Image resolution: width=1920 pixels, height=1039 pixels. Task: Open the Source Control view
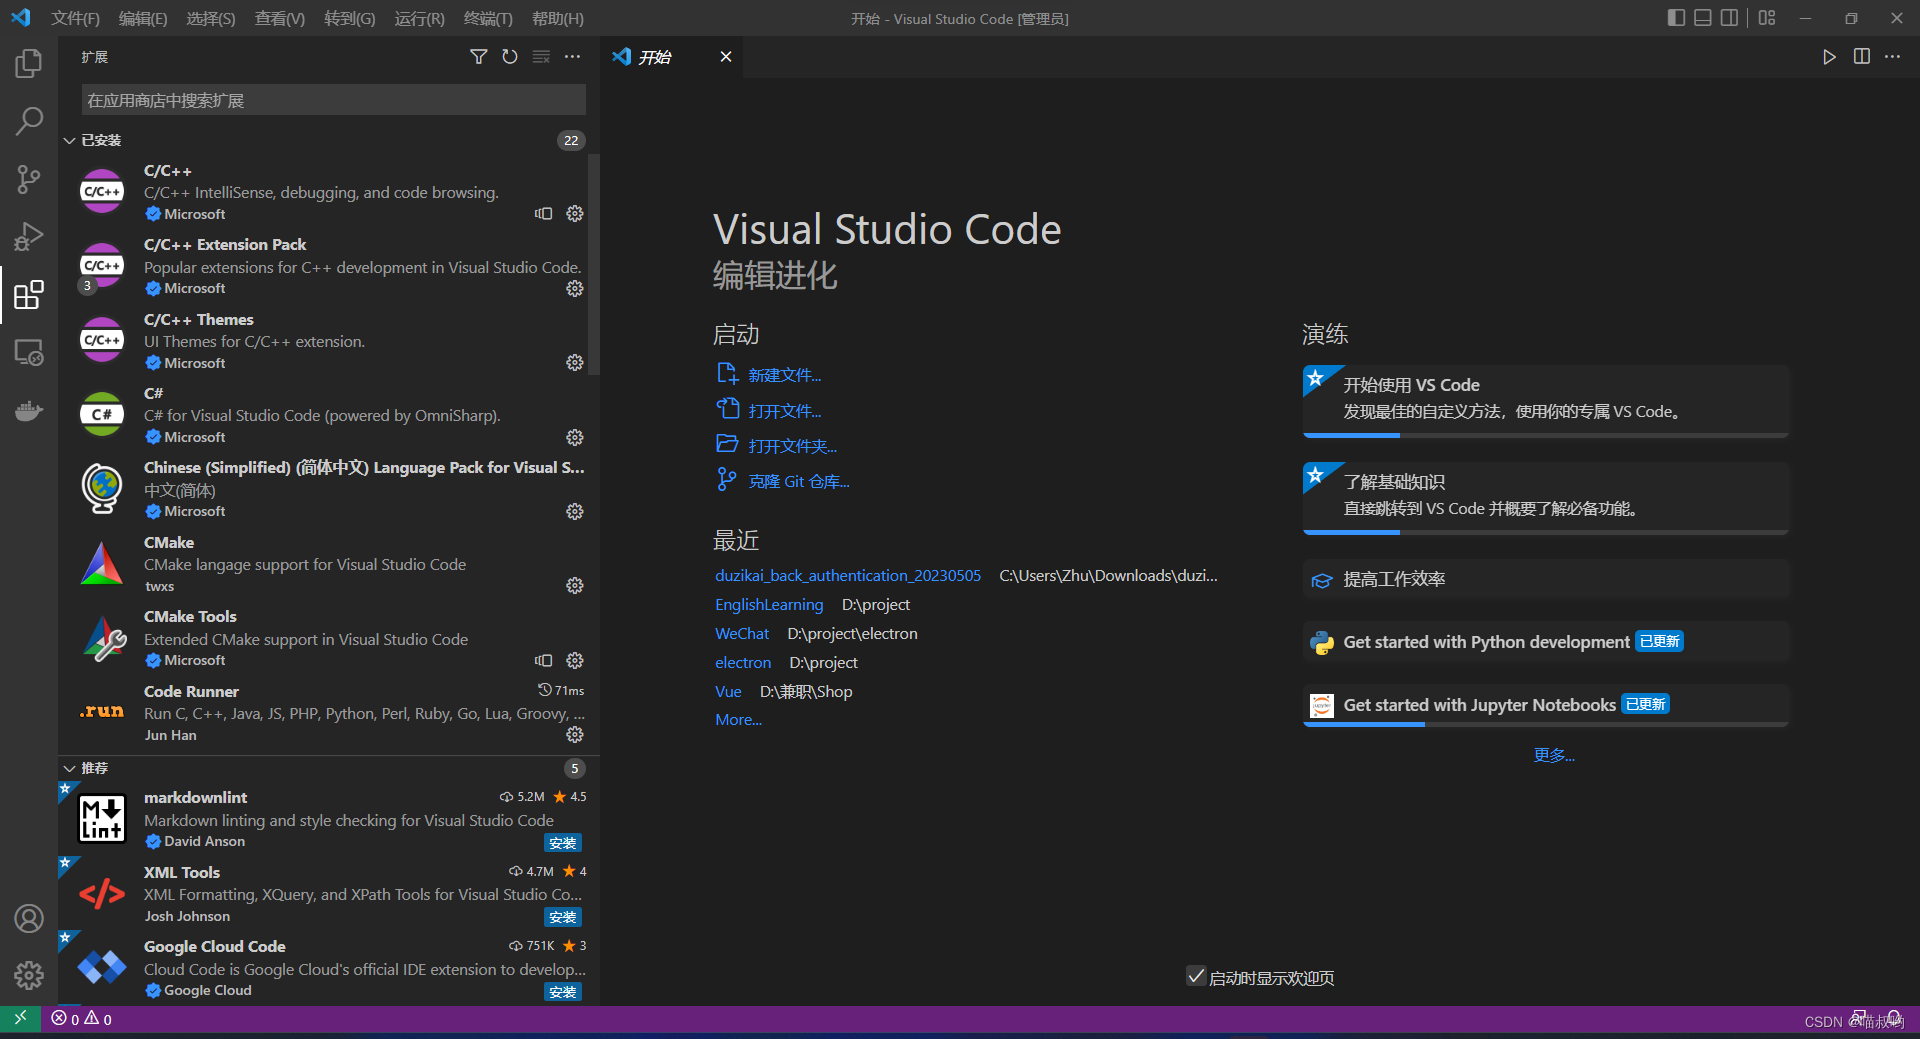(29, 180)
